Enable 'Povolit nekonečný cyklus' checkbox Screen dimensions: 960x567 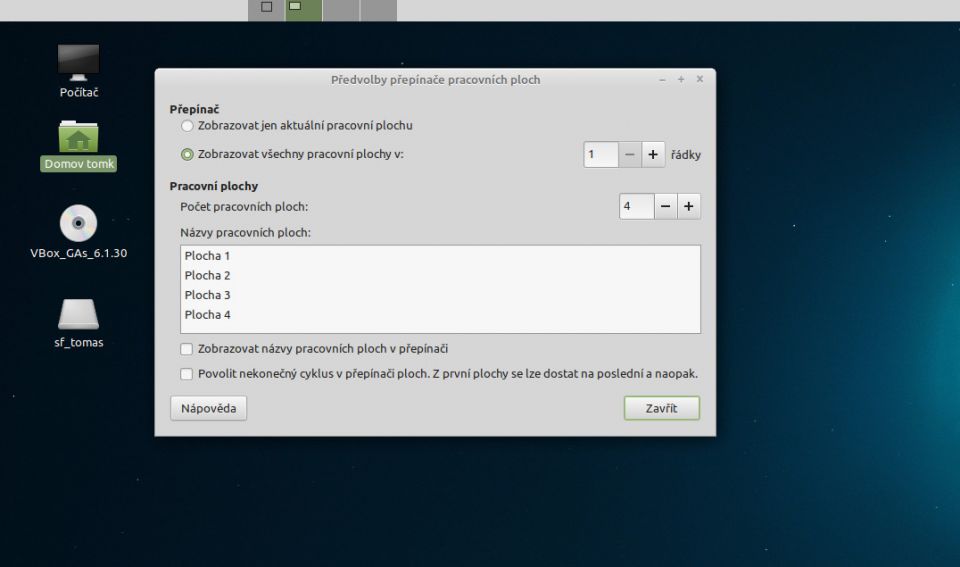tap(187, 374)
